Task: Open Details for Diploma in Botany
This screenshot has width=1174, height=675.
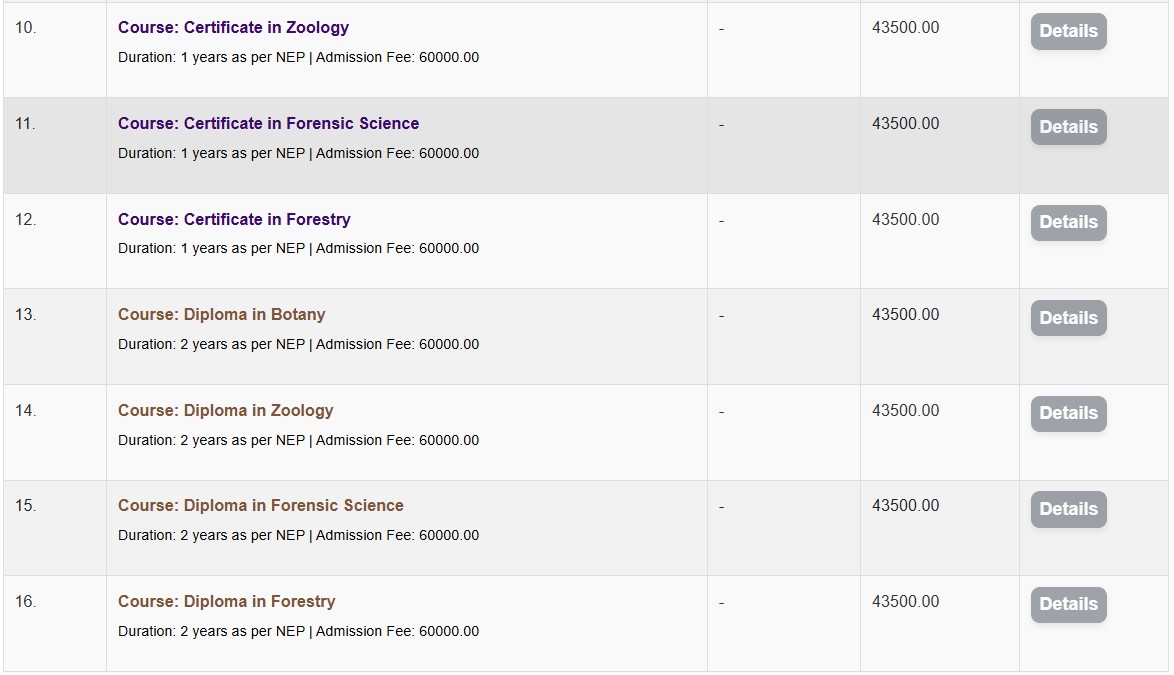Action: [x=1068, y=318]
